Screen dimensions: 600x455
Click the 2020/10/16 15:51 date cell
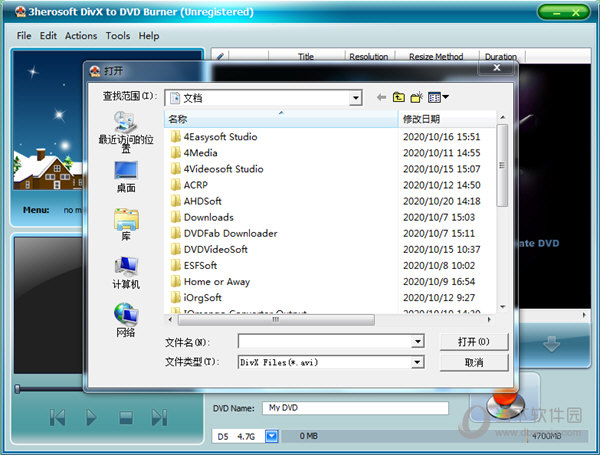441,137
